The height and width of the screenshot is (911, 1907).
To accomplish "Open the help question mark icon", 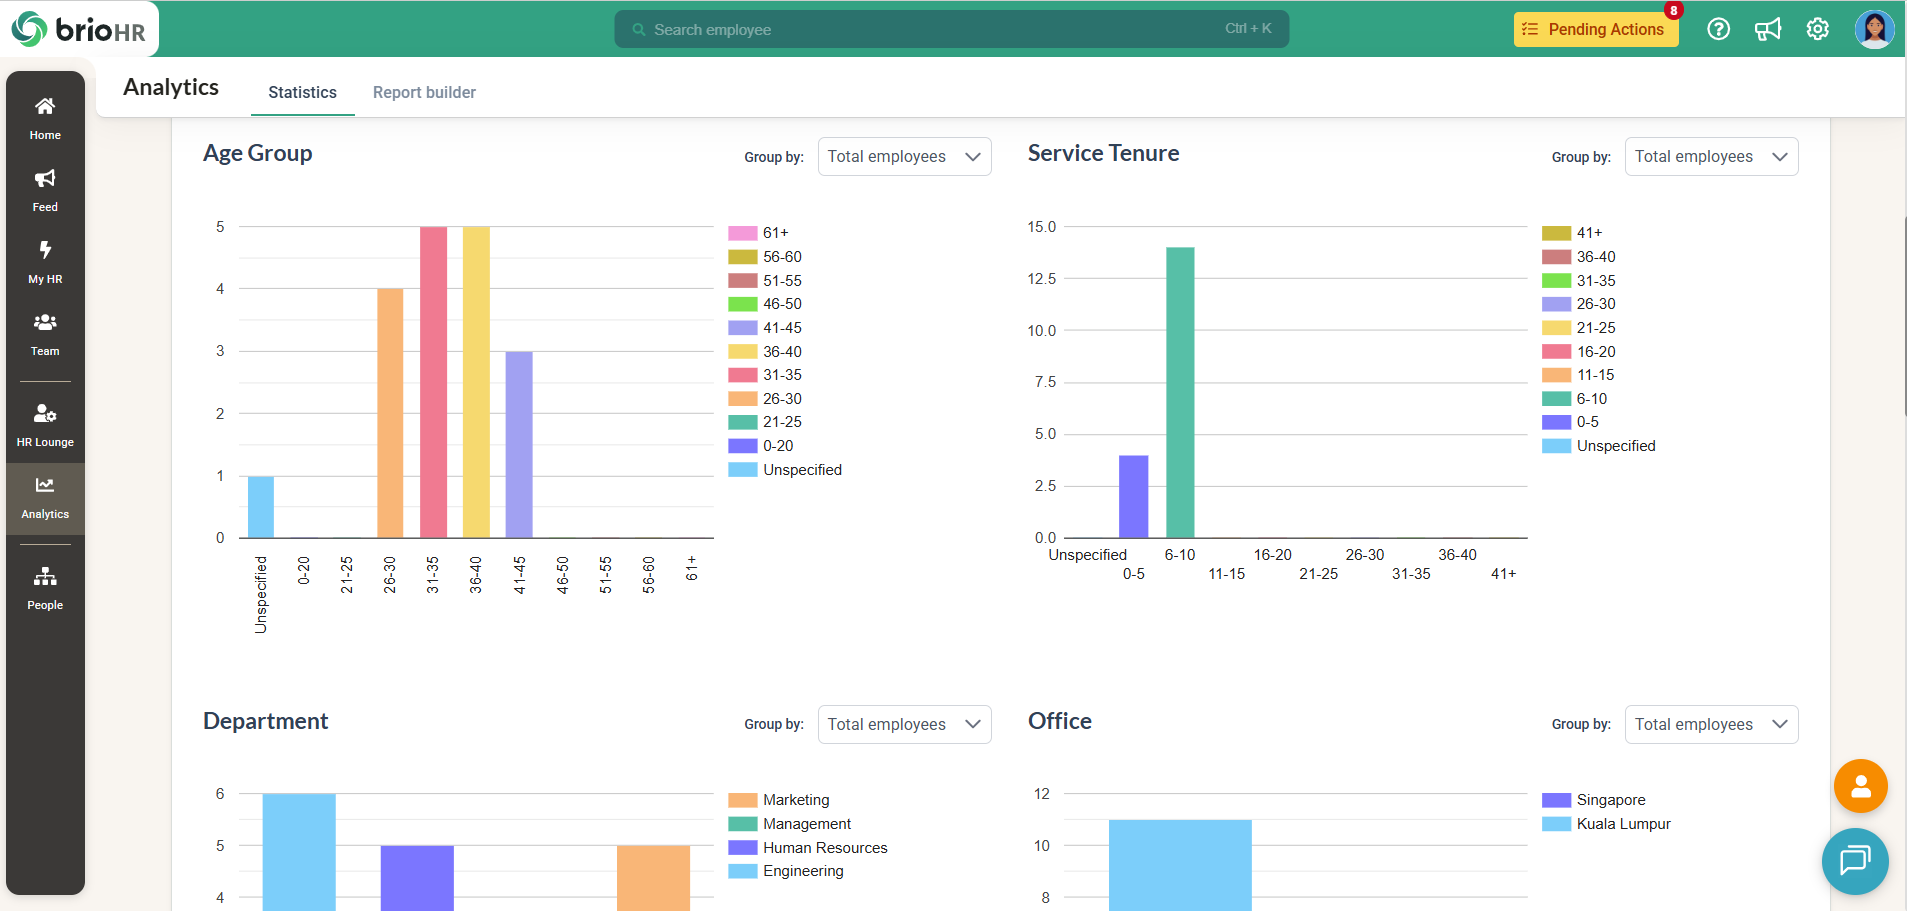I will pos(1718,29).
